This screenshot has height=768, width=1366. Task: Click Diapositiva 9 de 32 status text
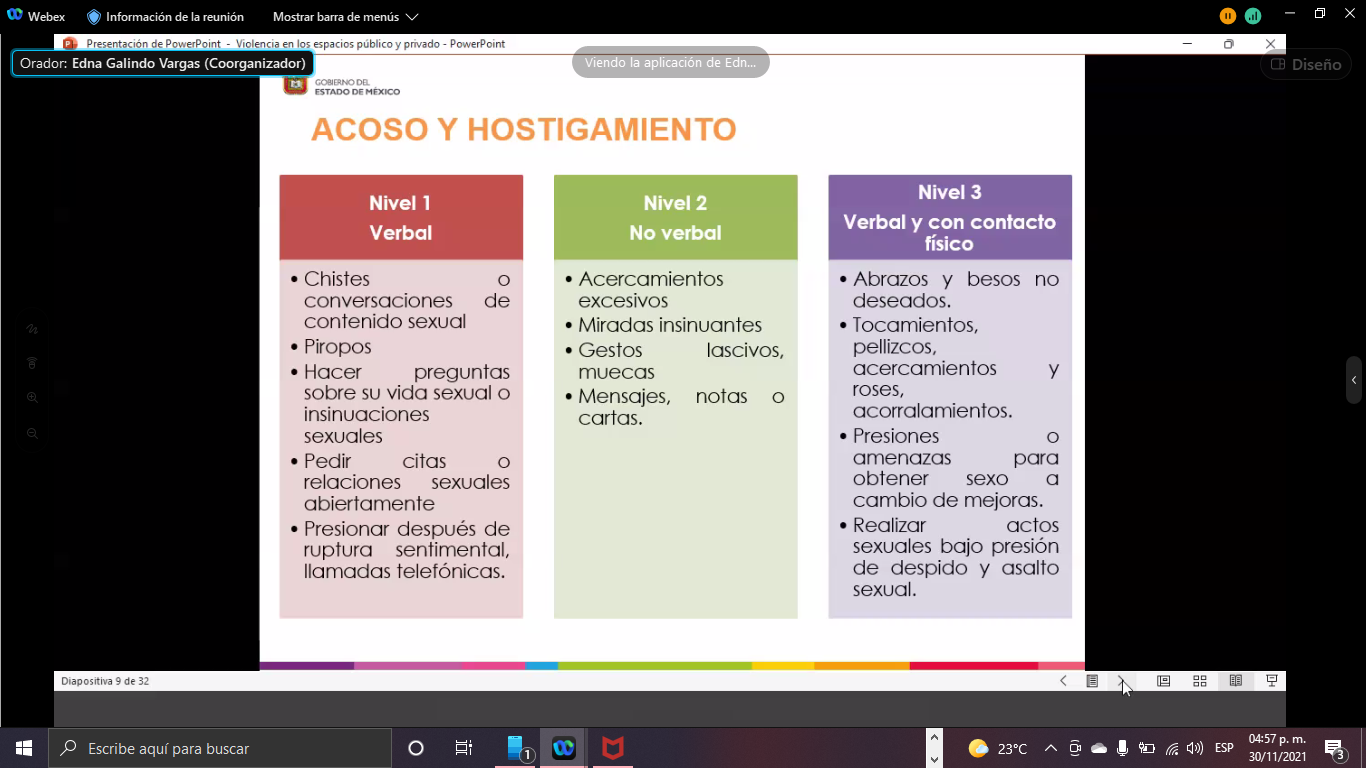pyautogui.click(x=105, y=681)
